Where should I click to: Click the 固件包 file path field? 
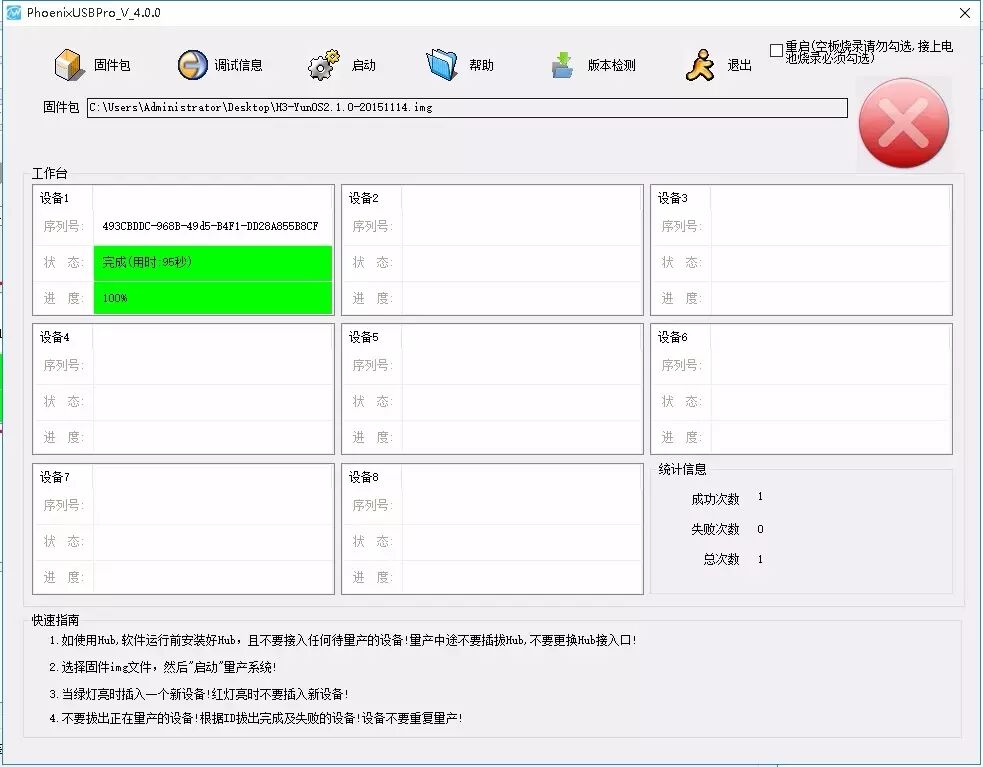tap(466, 107)
